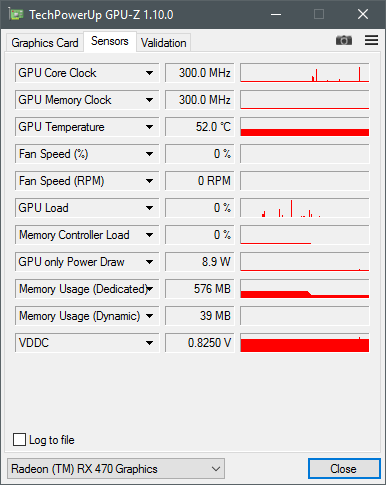Minimize the GPU-Z window

(x=276, y=14)
